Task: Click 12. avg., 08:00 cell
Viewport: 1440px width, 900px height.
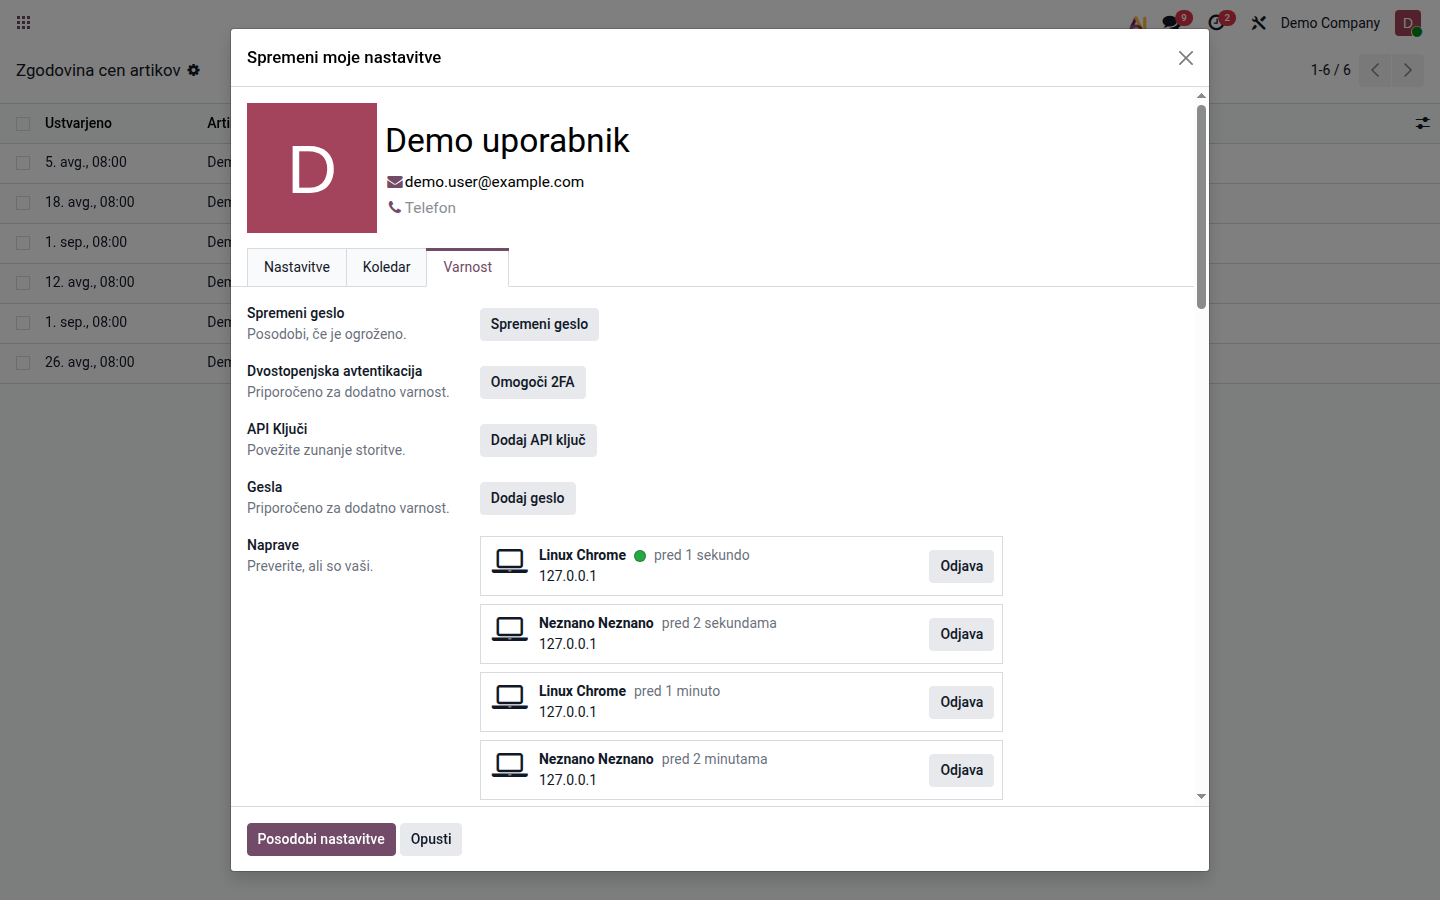Action: (90, 282)
